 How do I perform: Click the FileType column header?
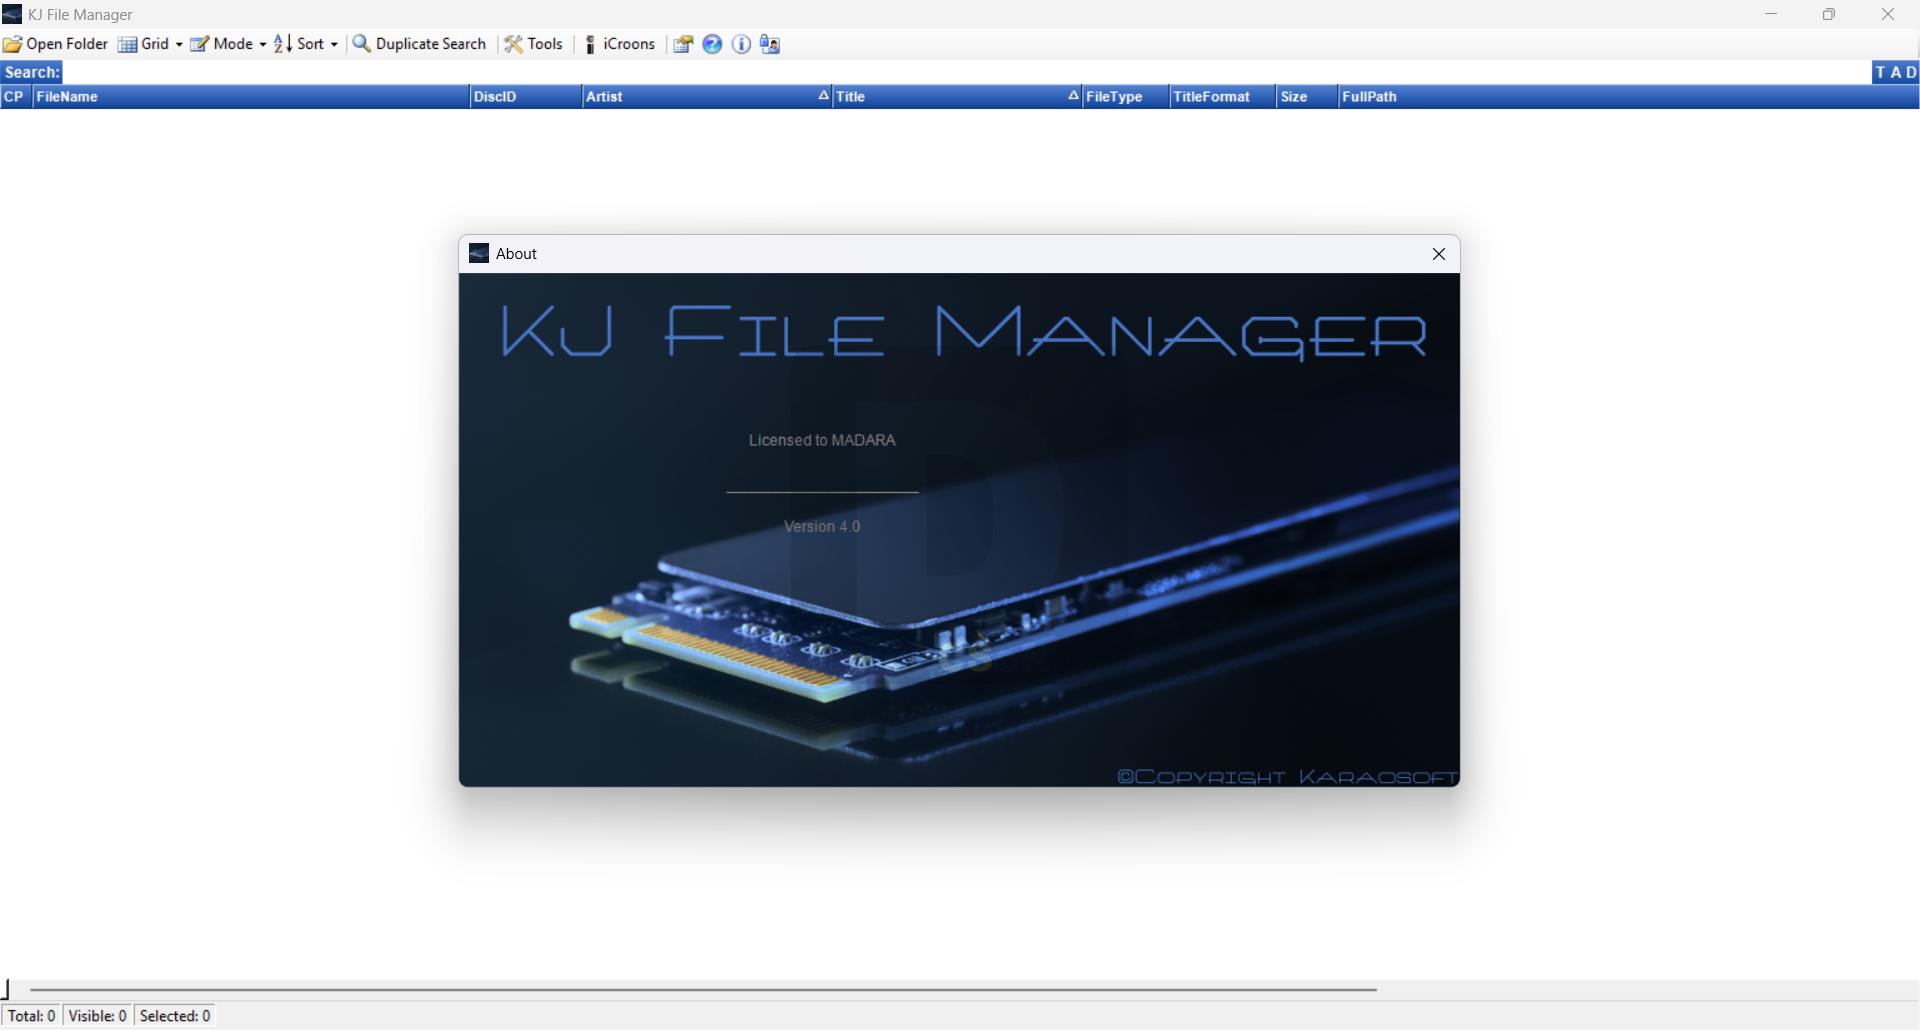1125,97
